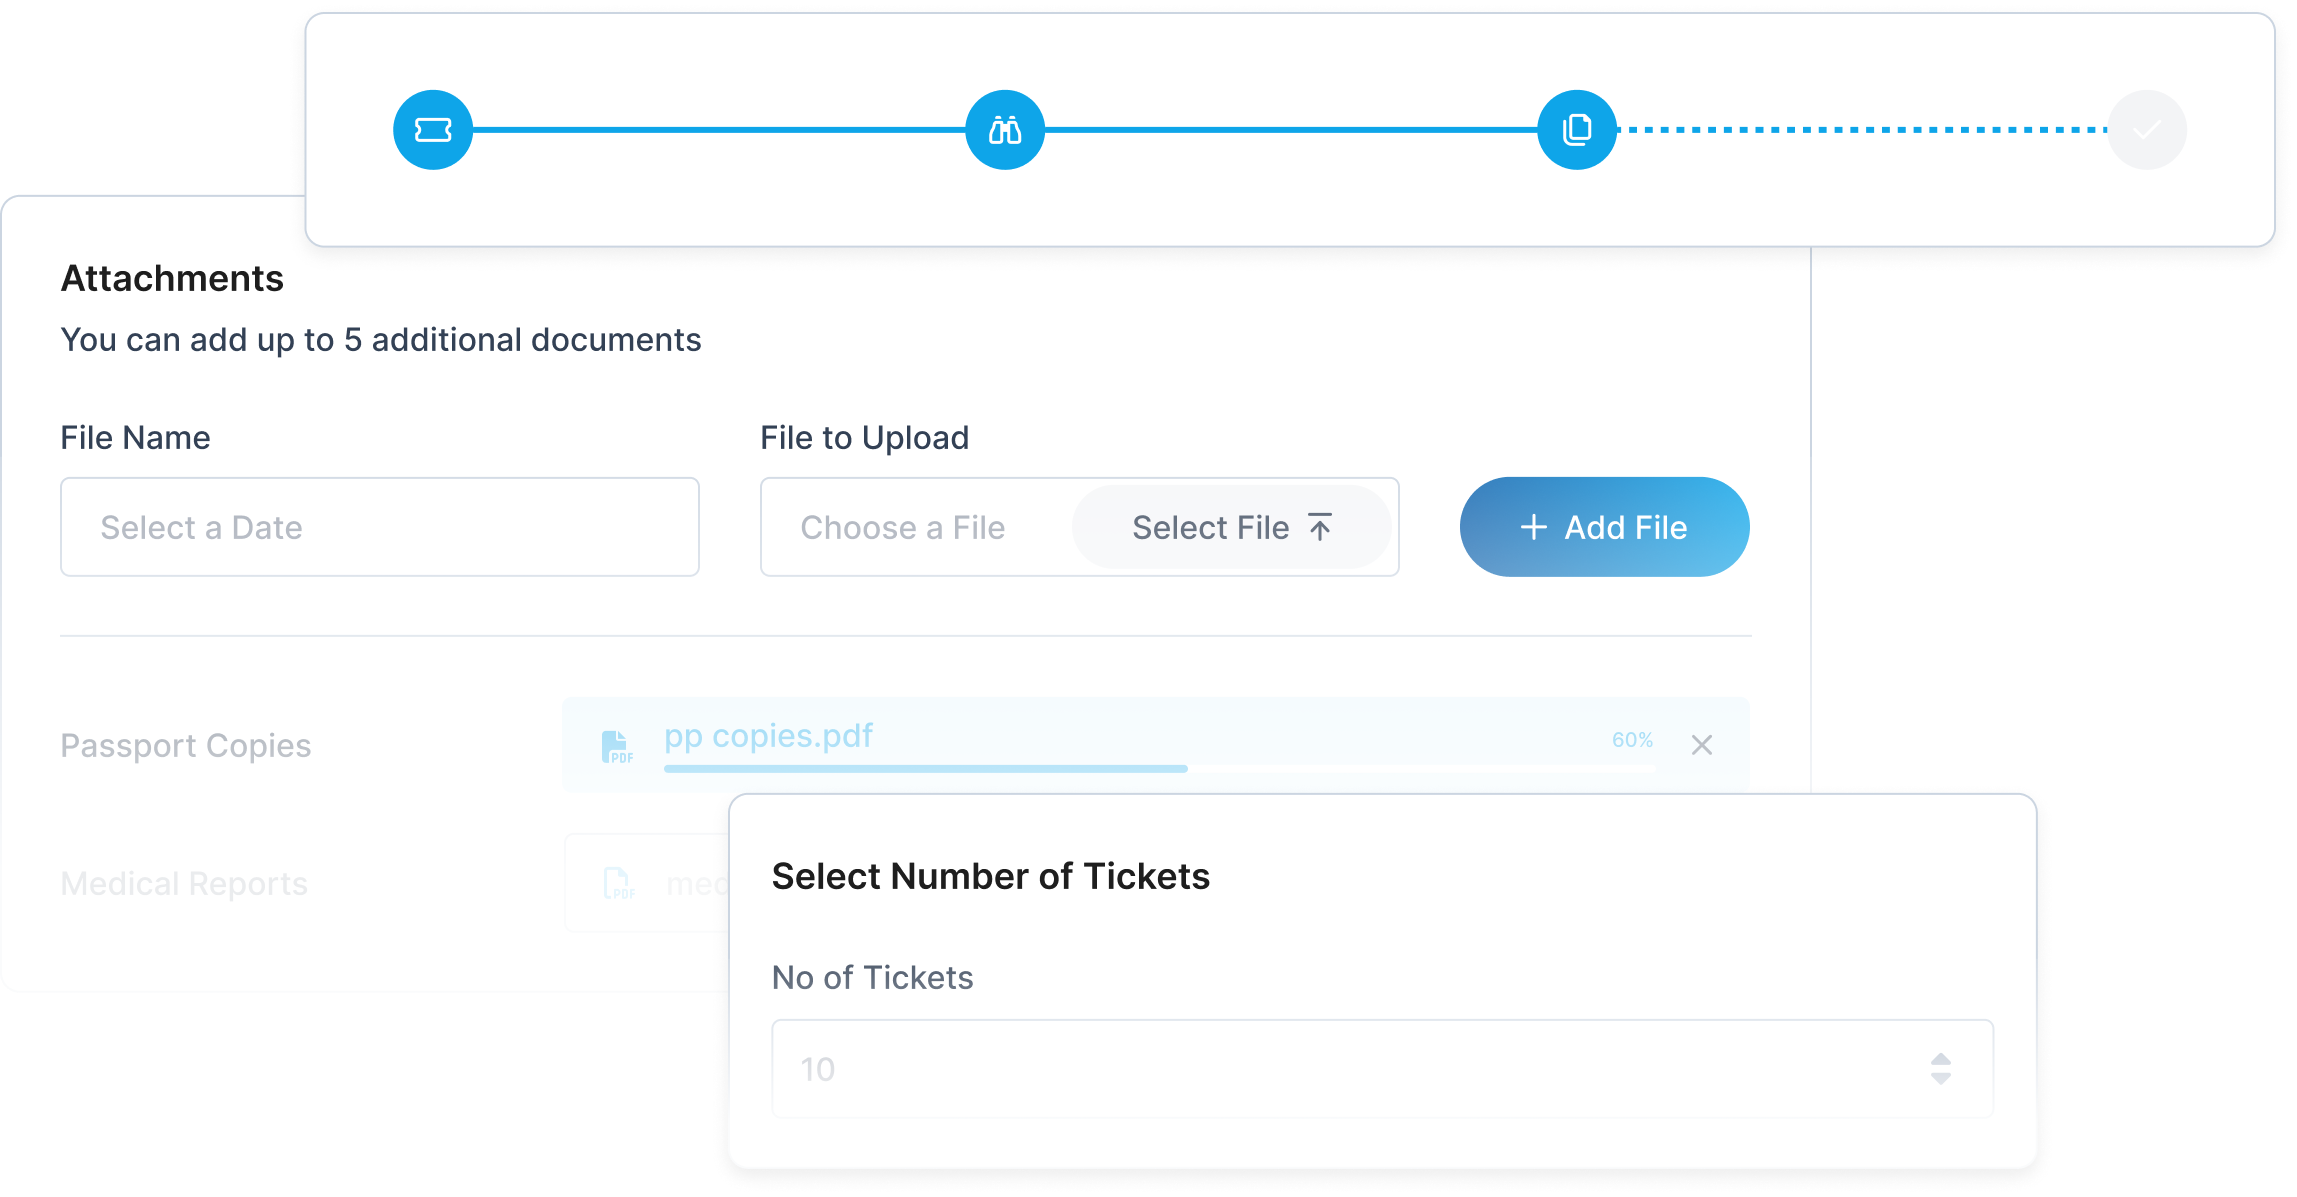Focus the File Name input field
Image resolution: width=2297 pixels, height=1197 pixels.
[x=380, y=527]
